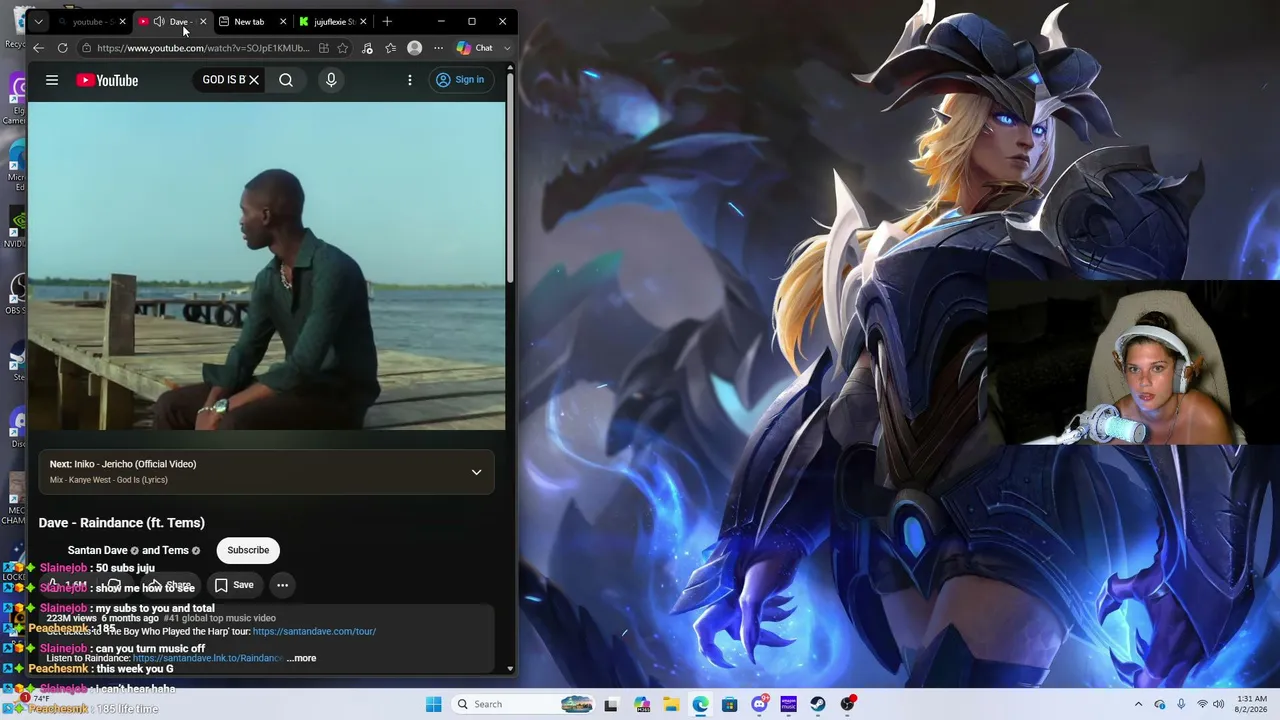Image resolution: width=1280 pixels, height=720 pixels.
Task: View site information padlock icon
Action: coord(87,48)
